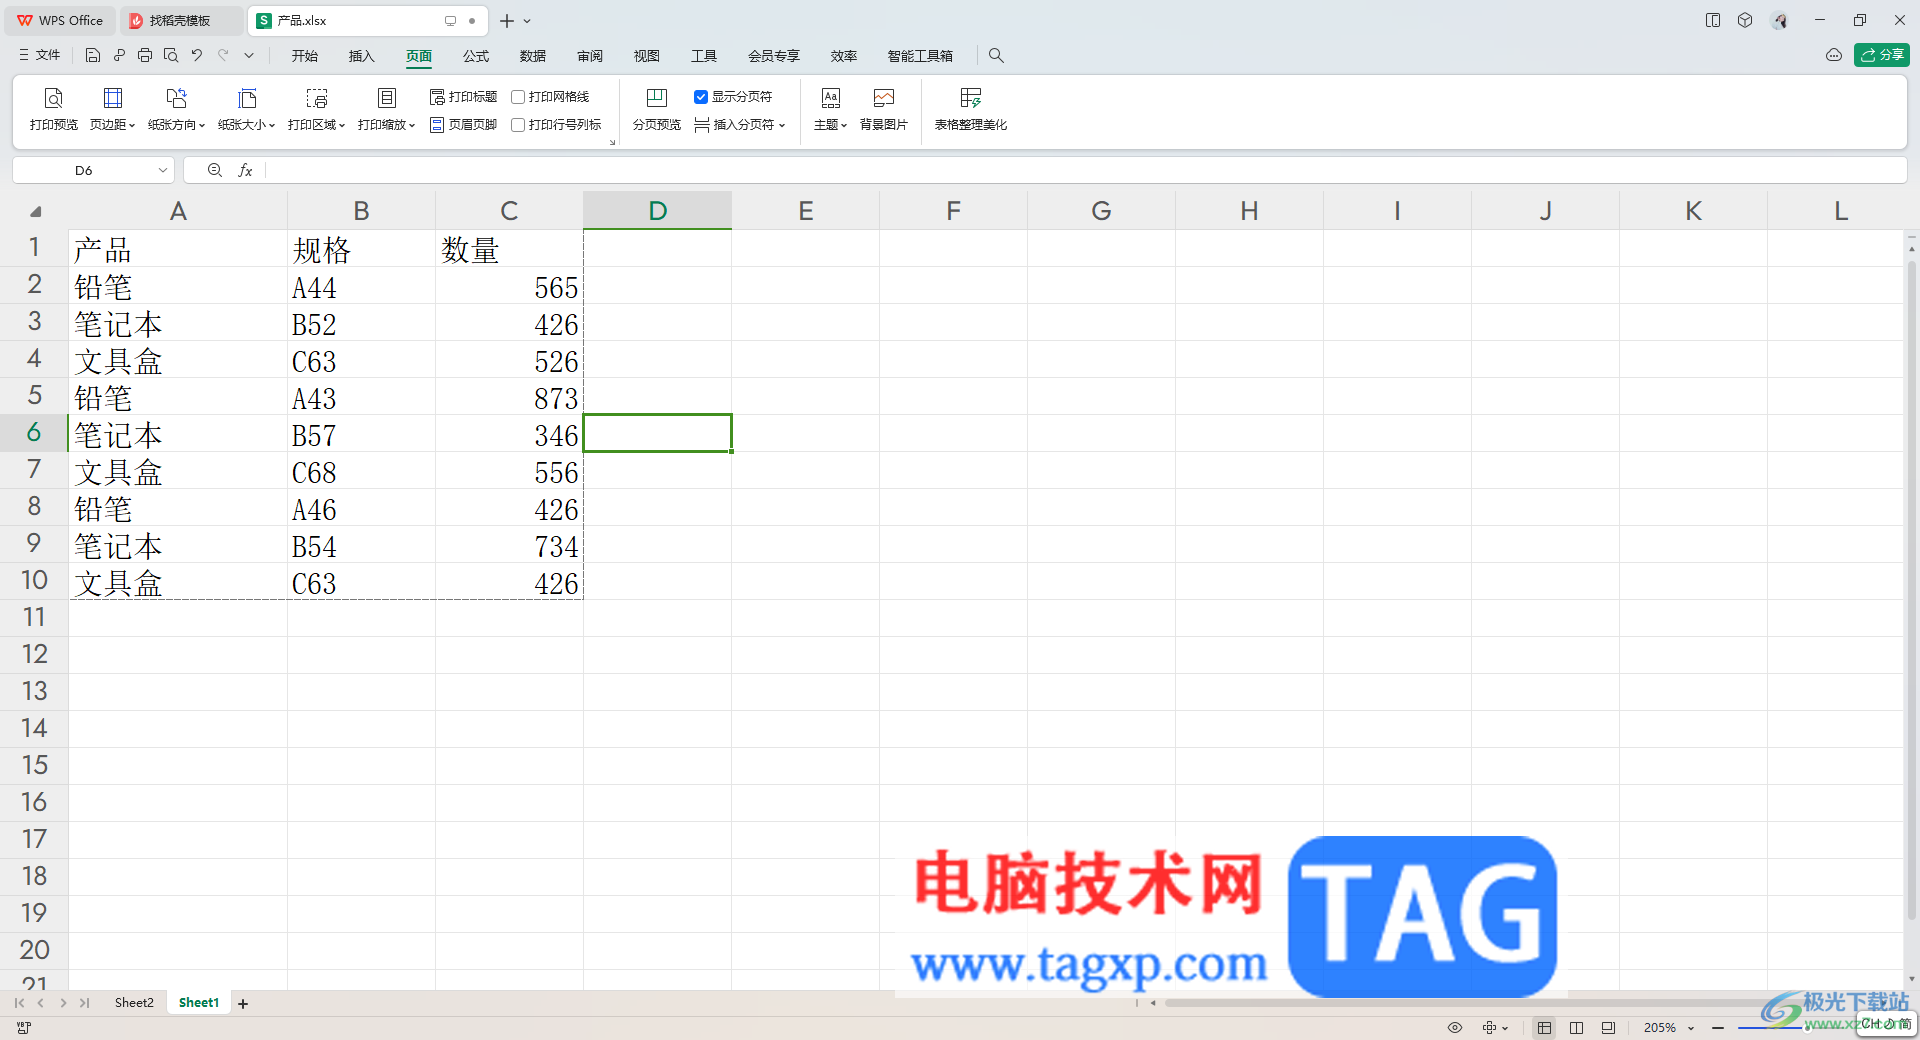Open the Name Box dropdown arrow
This screenshot has width=1920, height=1040.
(162, 170)
